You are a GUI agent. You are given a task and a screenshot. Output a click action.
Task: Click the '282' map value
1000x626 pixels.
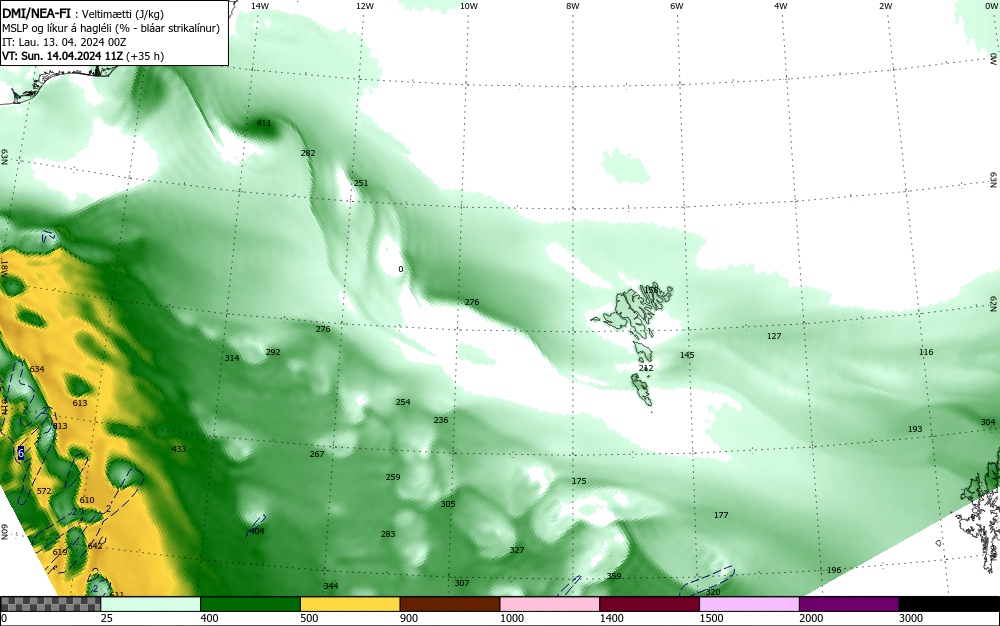click(308, 153)
